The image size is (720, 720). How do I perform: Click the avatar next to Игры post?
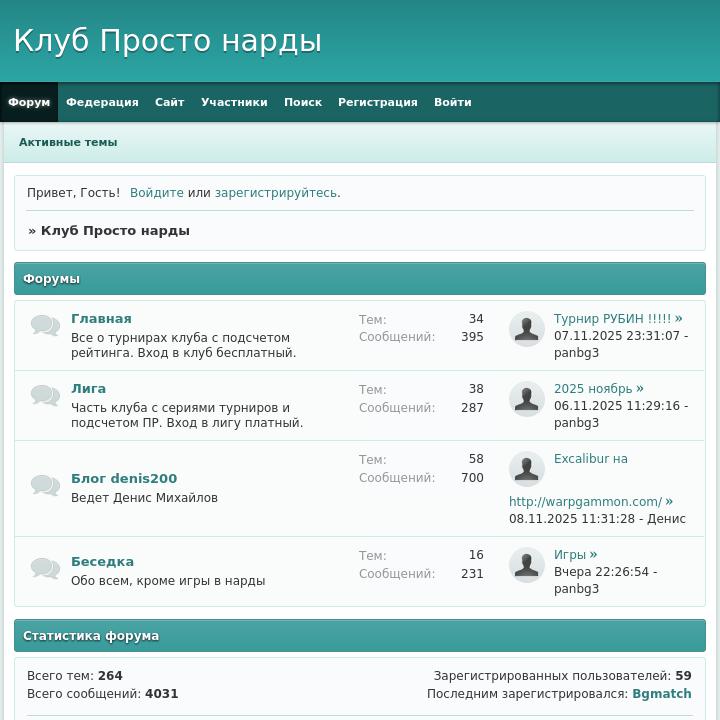click(527, 565)
